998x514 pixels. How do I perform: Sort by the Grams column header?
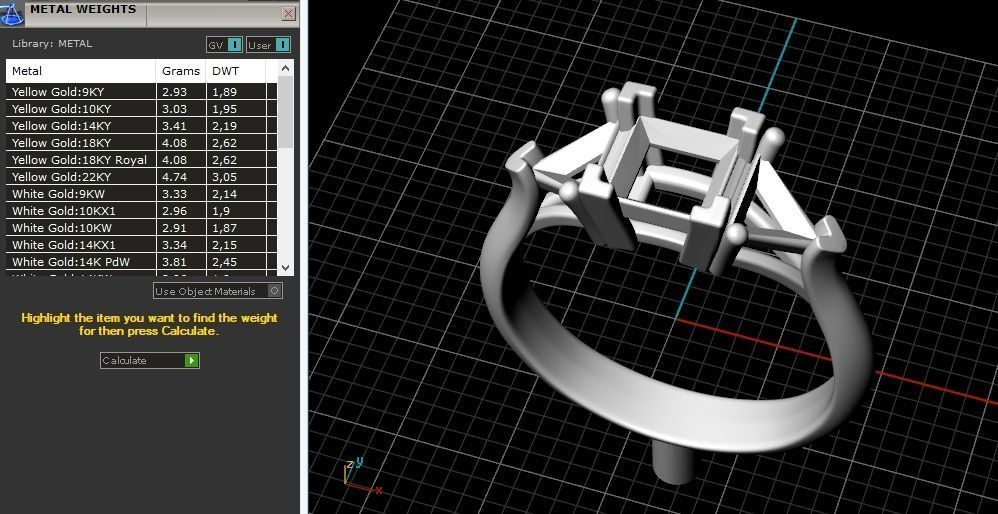click(181, 71)
